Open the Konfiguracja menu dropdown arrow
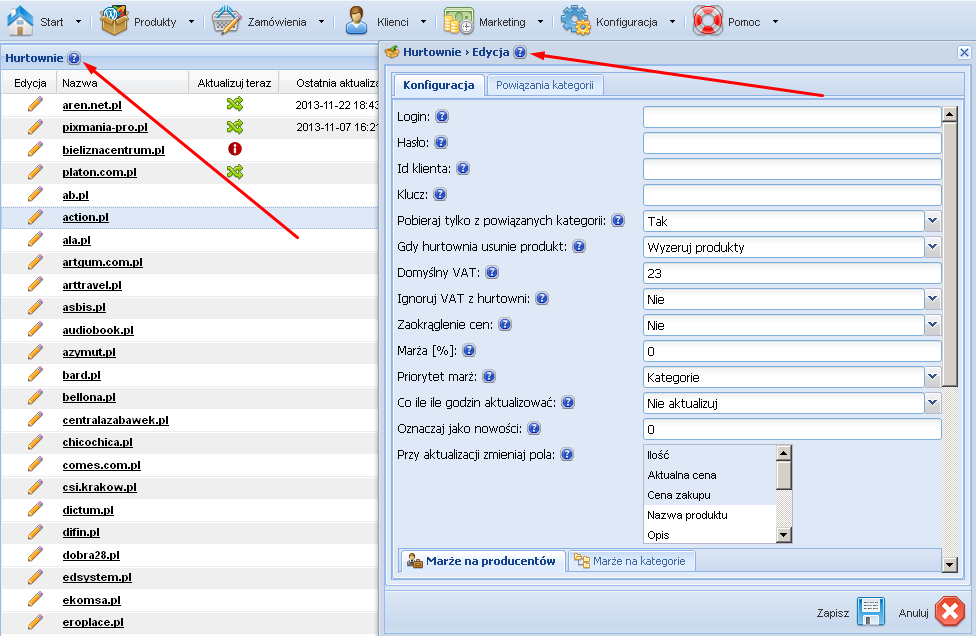Viewport: 976px width, 636px height. (x=672, y=22)
